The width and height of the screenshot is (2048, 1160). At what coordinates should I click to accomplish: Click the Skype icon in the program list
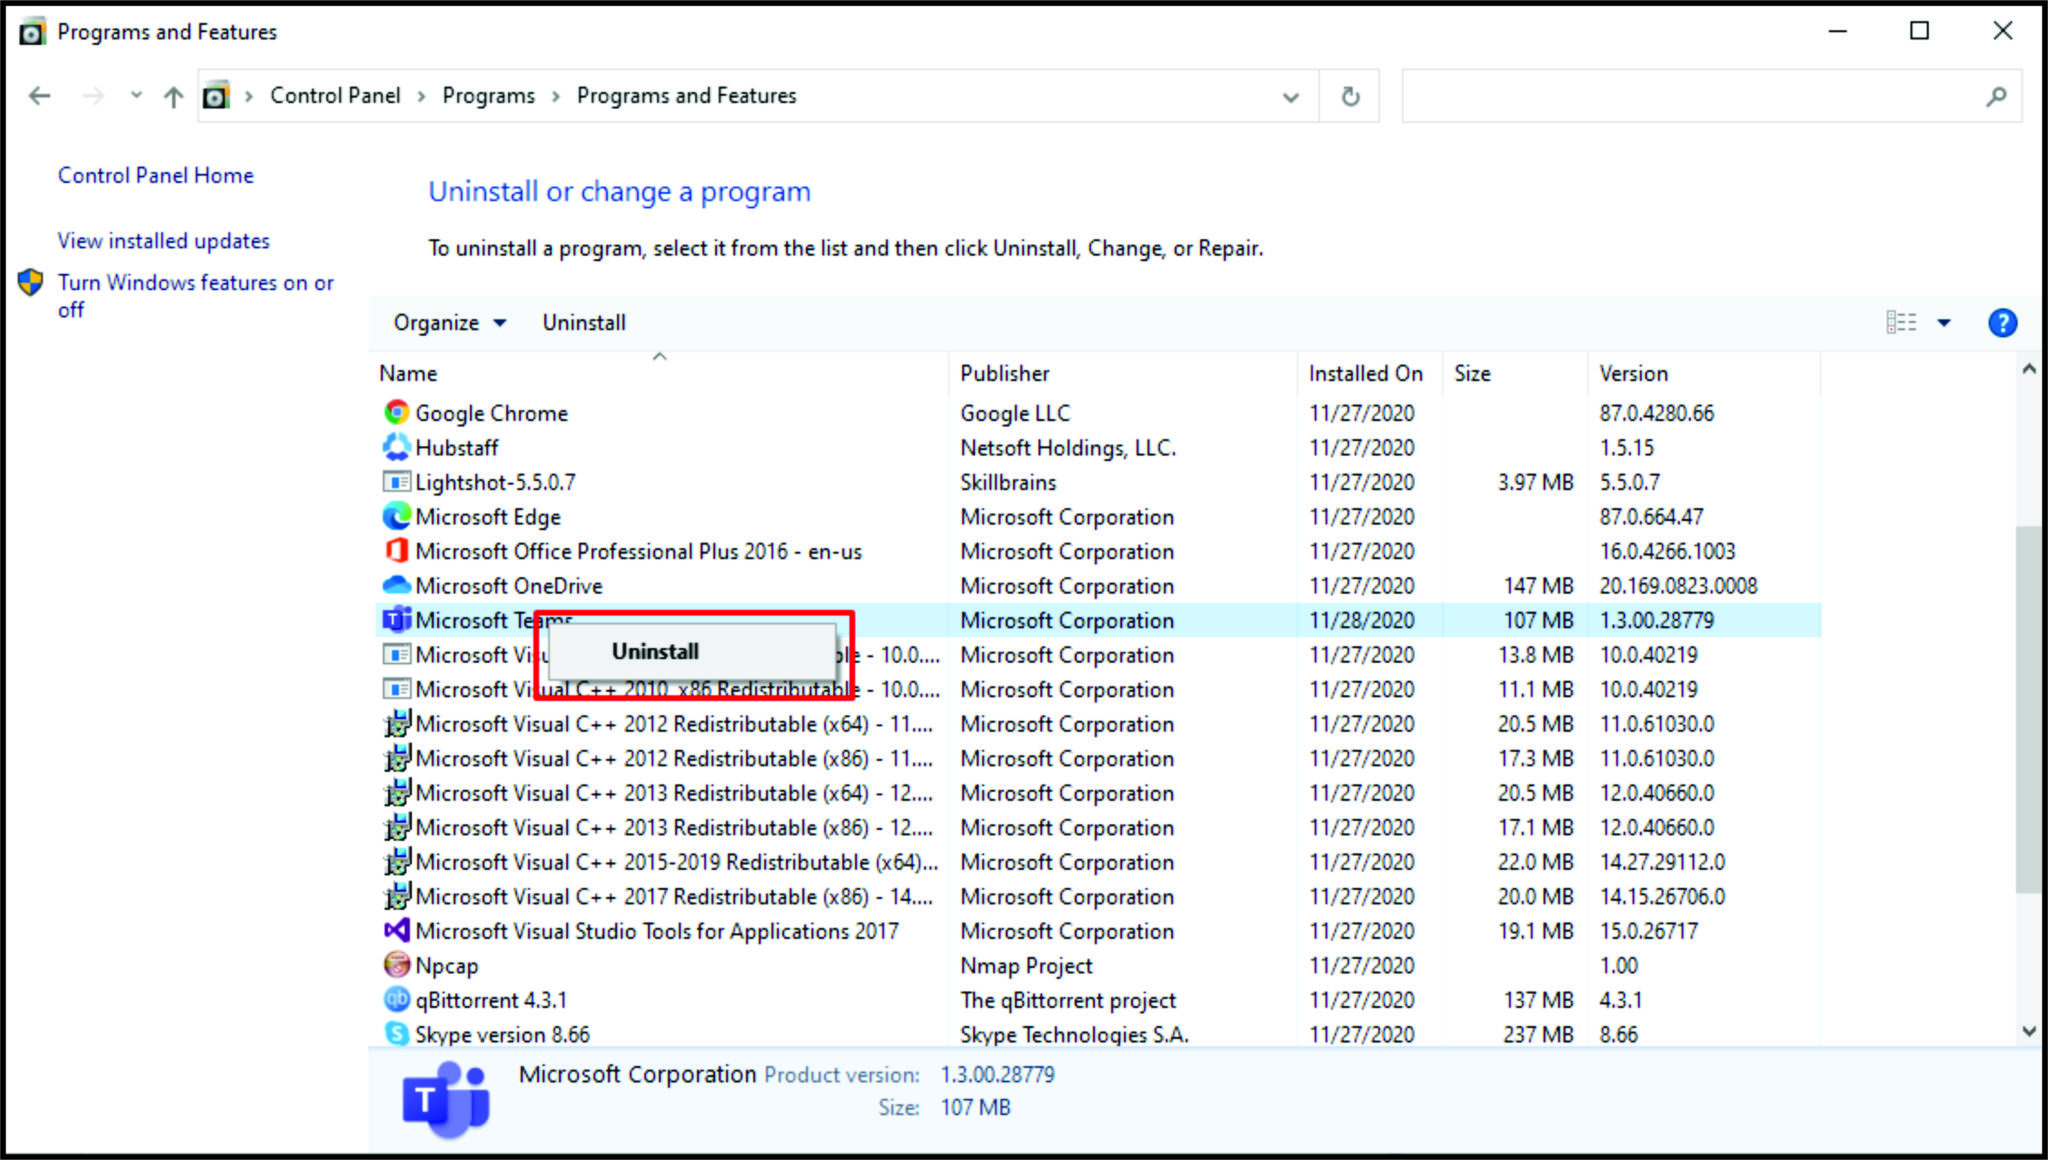tap(397, 1034)
